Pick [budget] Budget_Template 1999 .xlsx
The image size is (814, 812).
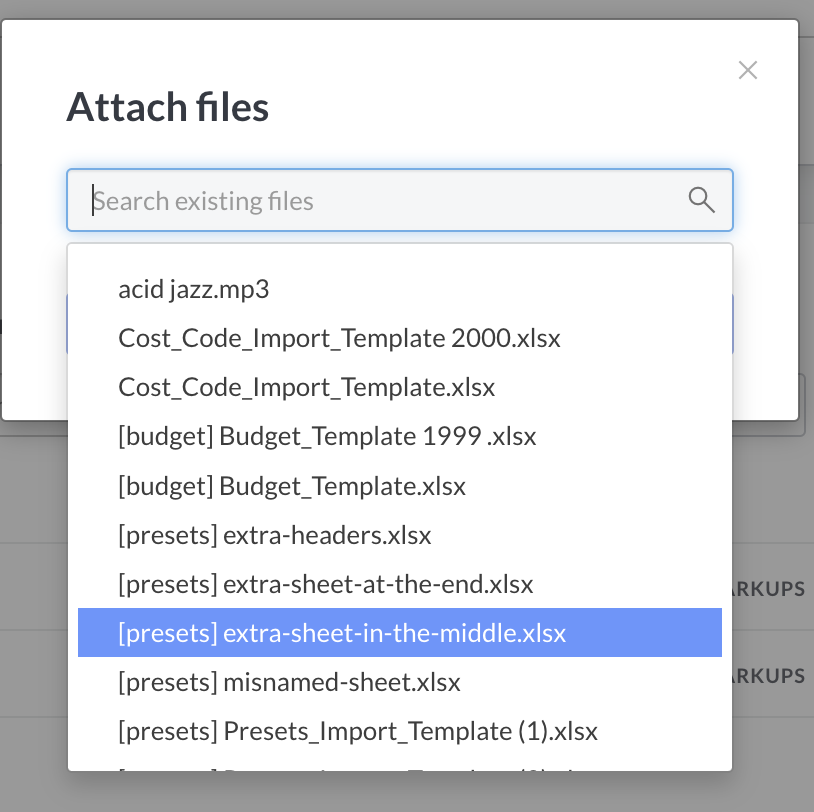(x=327, y=436)
